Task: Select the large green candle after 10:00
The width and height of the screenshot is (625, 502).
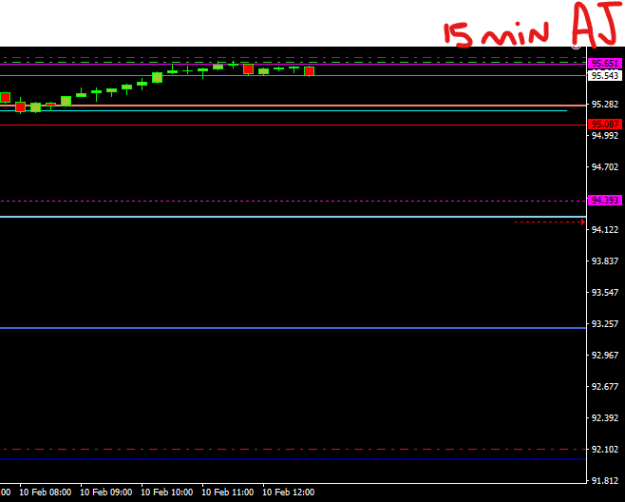Action: point(157,77)
